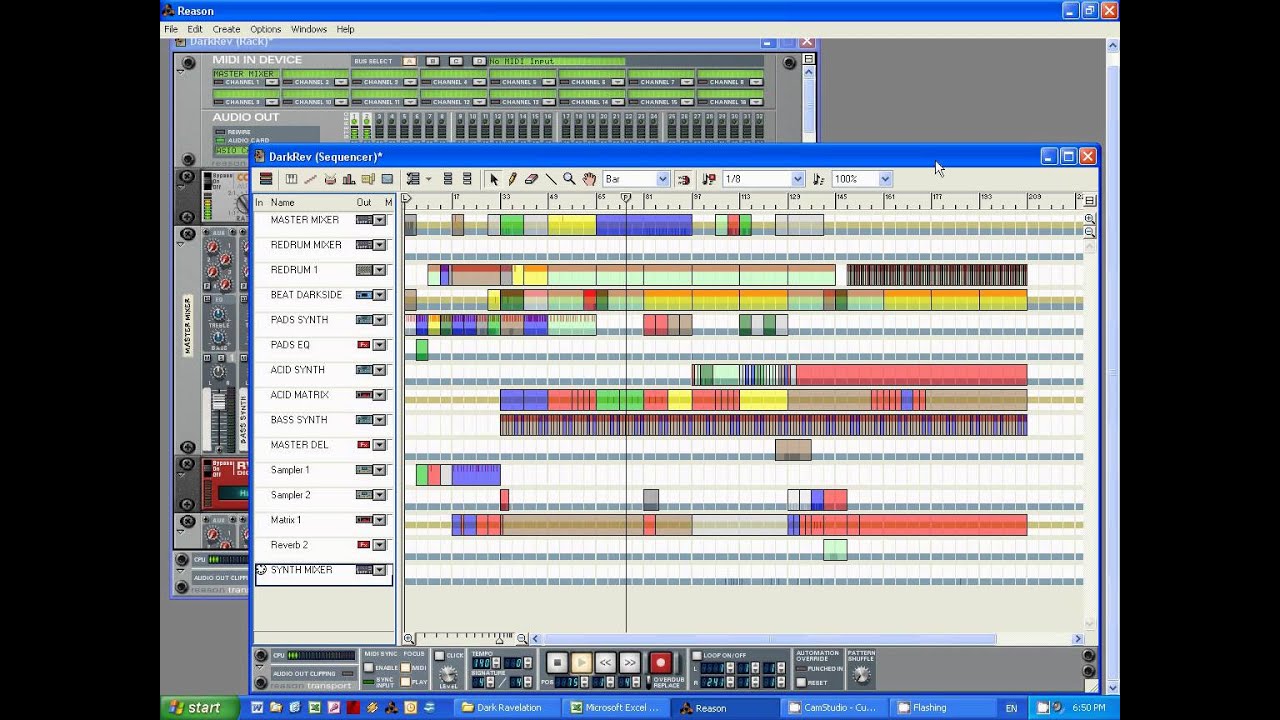Toggle MIDI Sync Enable button
Image resolution: width=1280 pixels, height=720 pixels.
click(368, 667)
